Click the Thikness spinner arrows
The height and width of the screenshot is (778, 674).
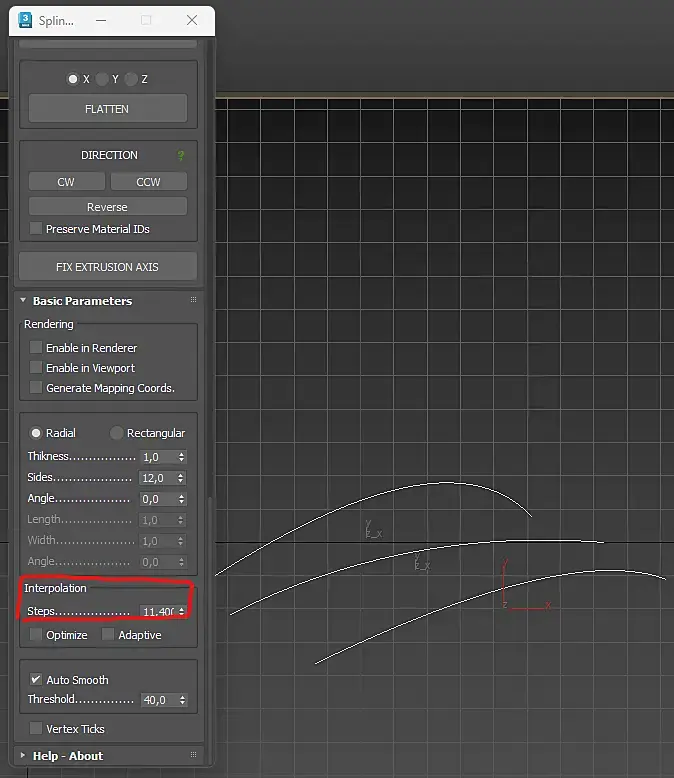[182, 457]
